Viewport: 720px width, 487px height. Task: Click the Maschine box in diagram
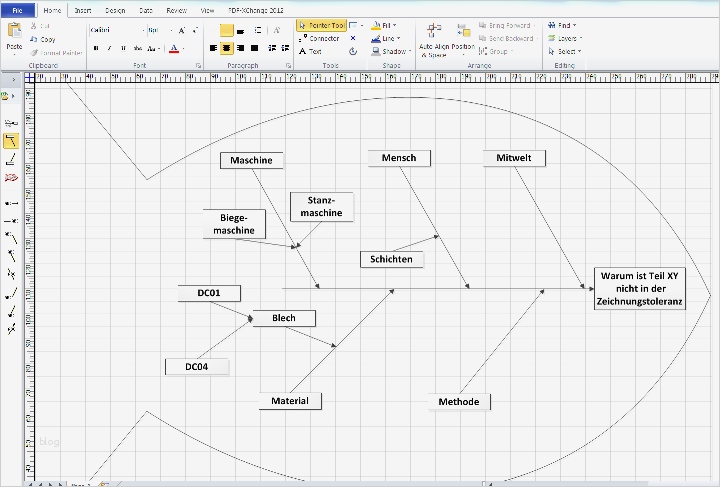pyautogui.click(x=251, y=160)
